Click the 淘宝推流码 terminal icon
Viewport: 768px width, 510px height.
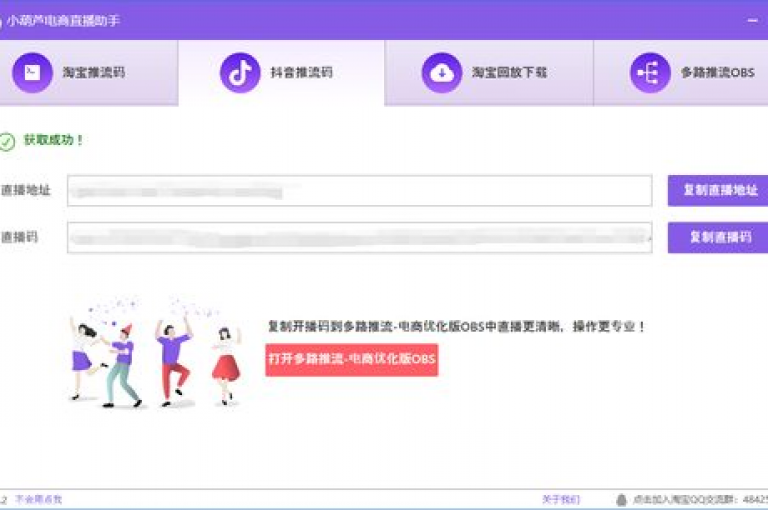tap(32, 73)
